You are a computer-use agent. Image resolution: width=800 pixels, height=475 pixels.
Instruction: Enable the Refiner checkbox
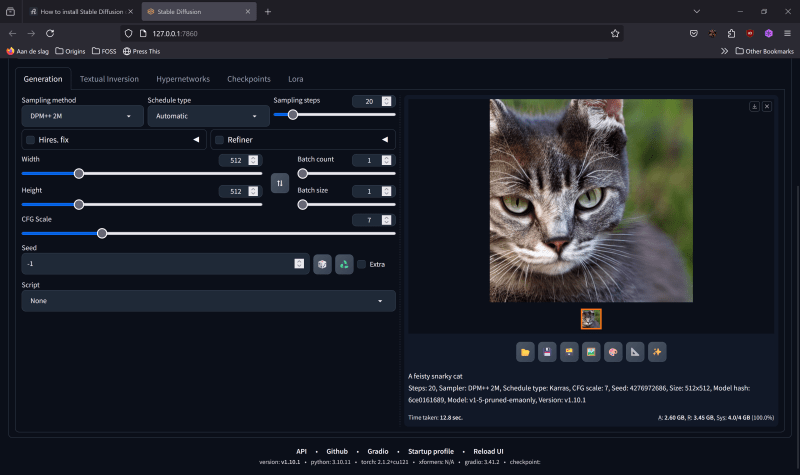pos(219,140)
